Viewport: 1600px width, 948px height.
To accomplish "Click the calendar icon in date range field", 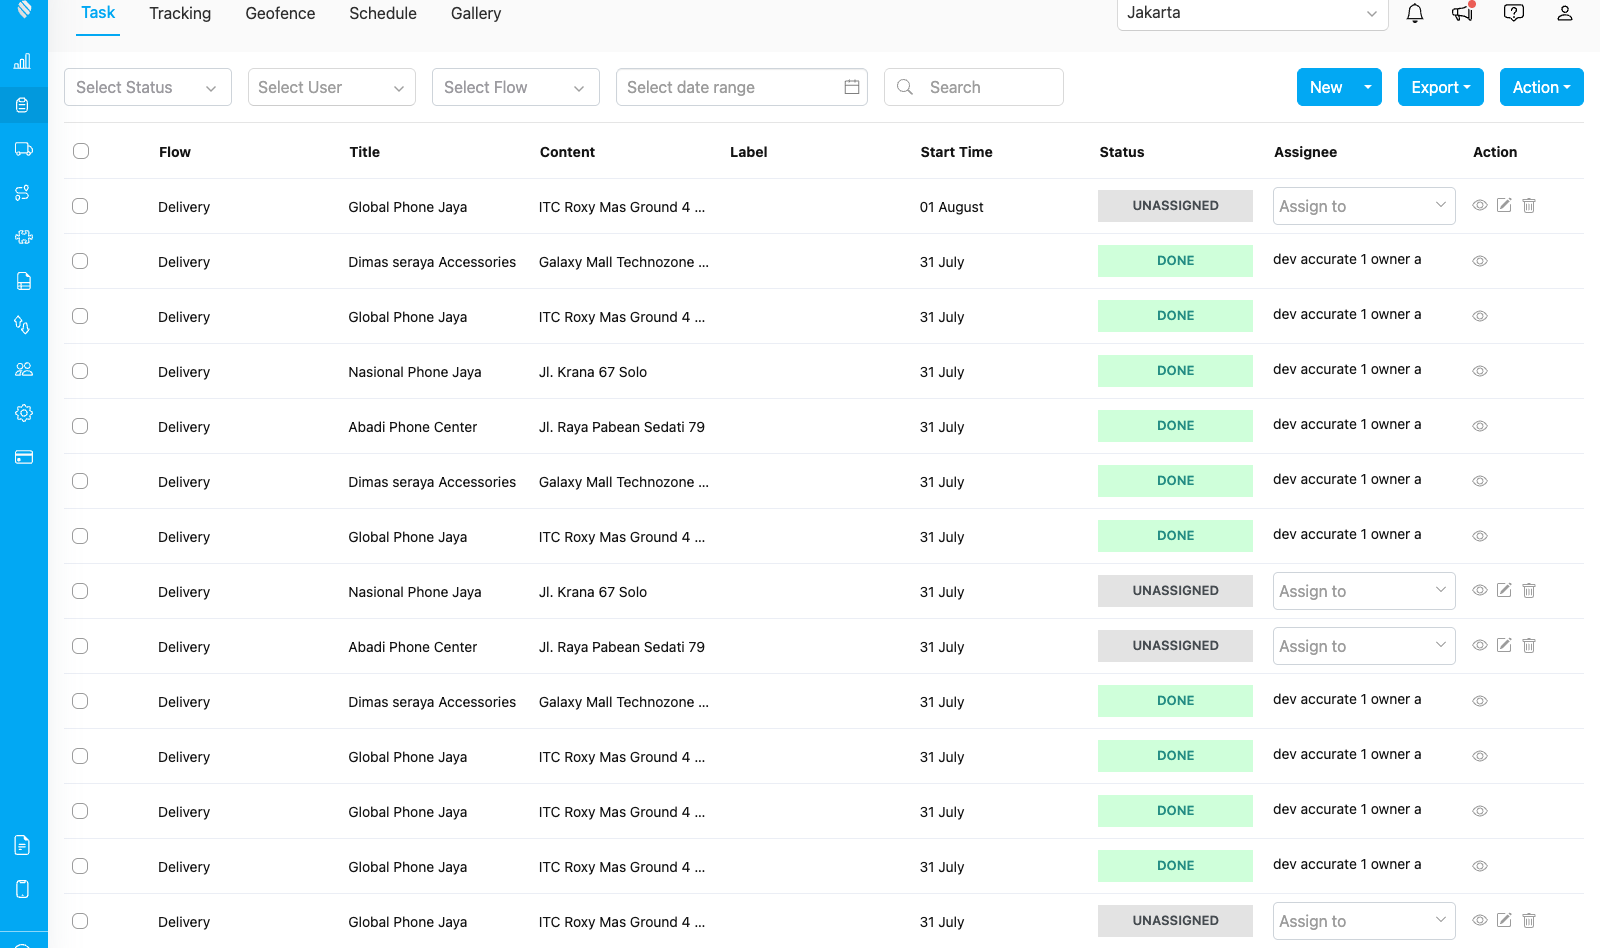I will click(x=852, y=87).
